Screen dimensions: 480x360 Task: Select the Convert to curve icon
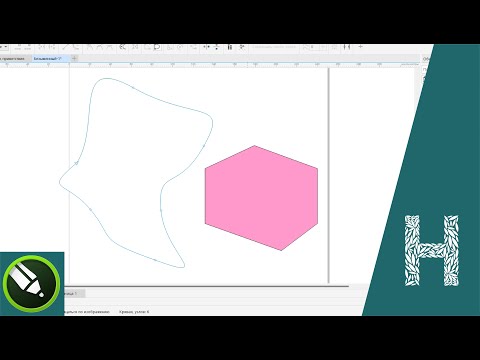point(76,47)
